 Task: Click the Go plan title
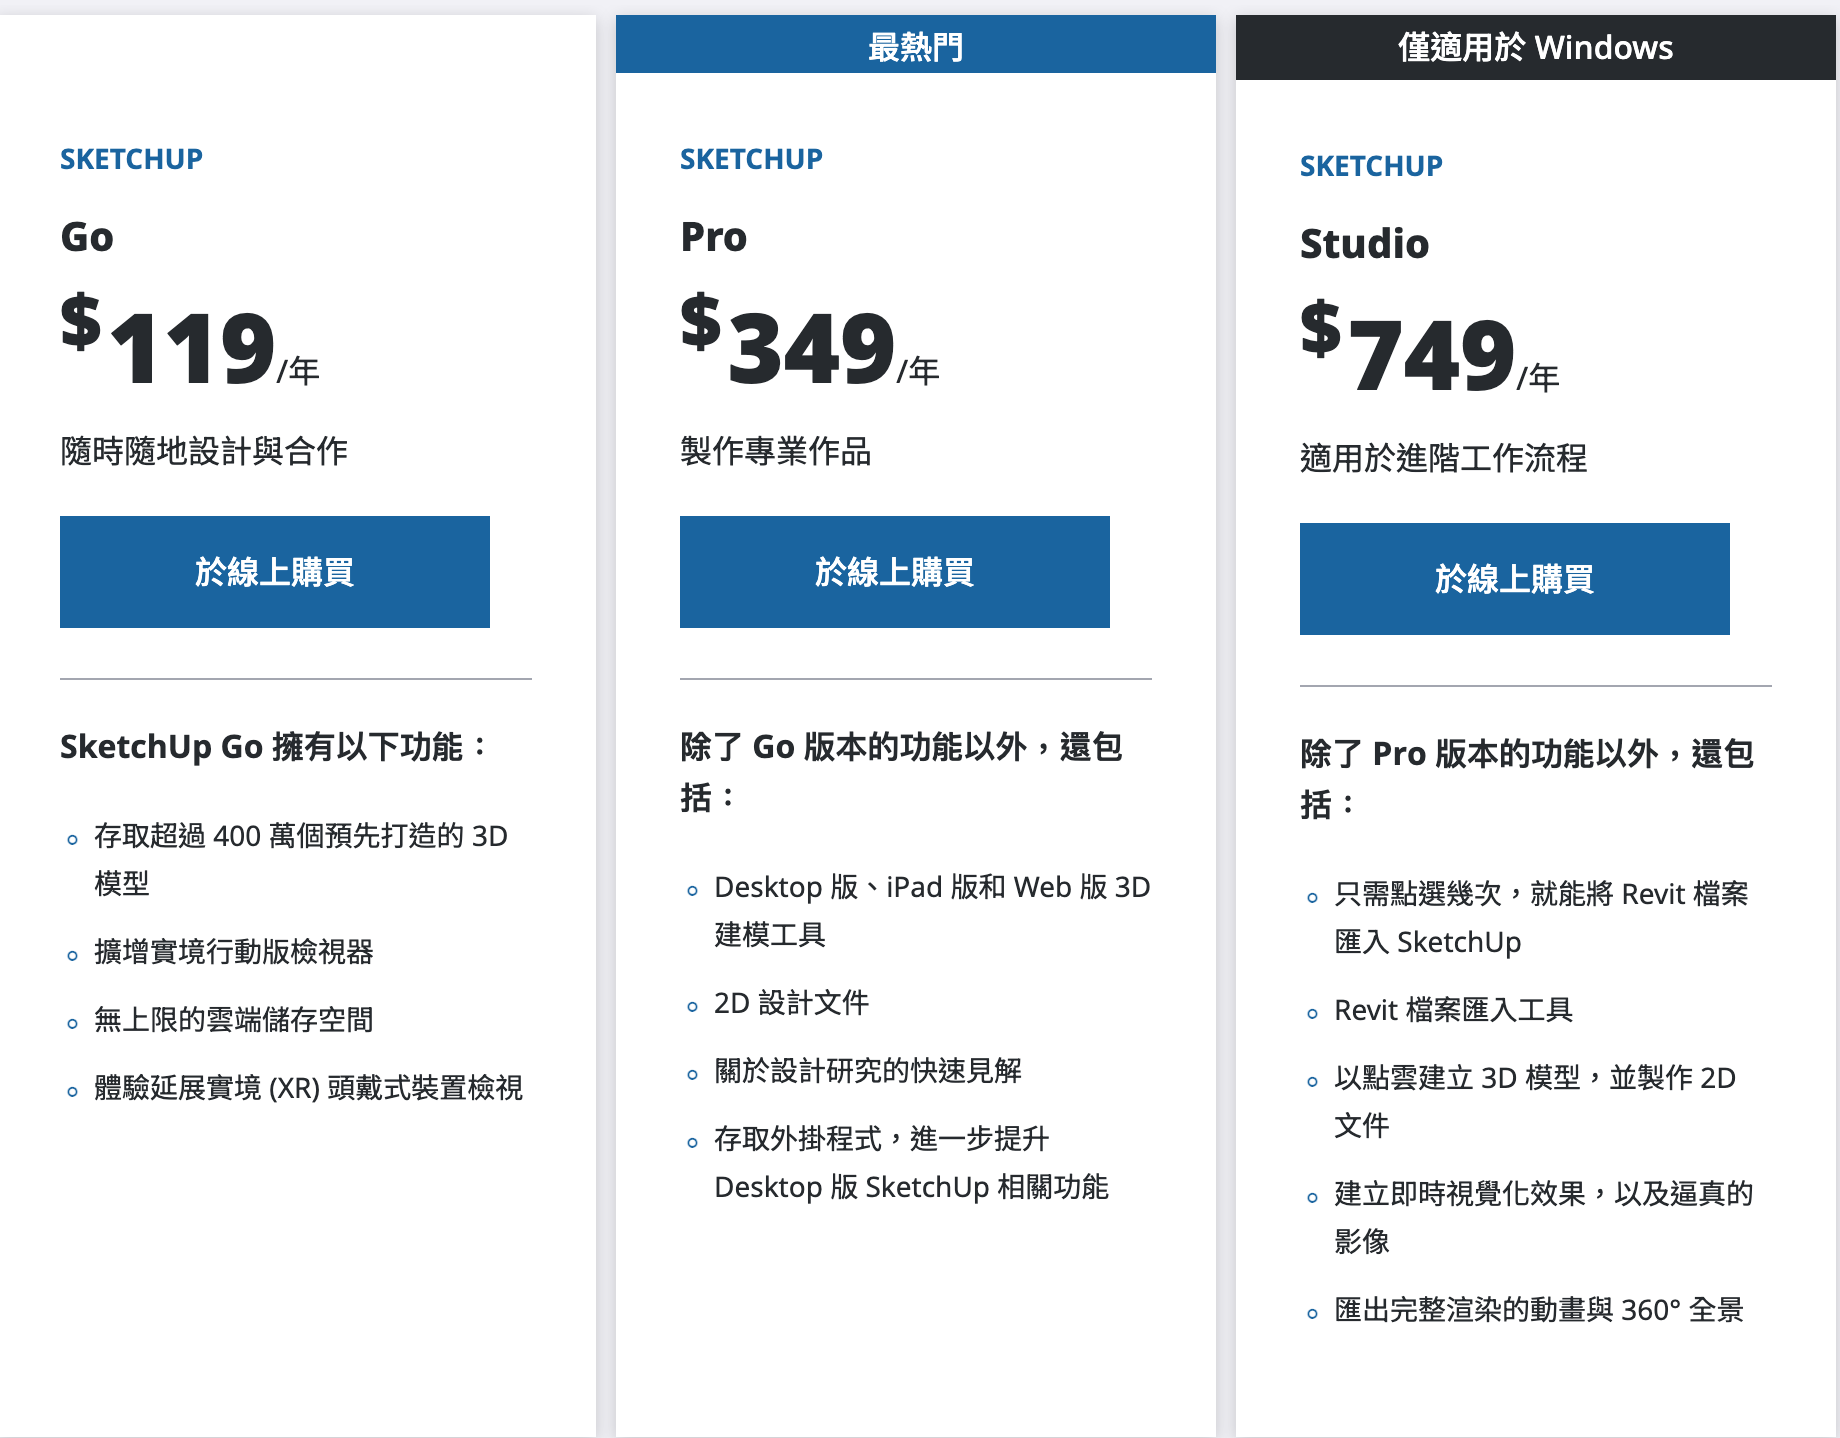(x=87, y=237)
